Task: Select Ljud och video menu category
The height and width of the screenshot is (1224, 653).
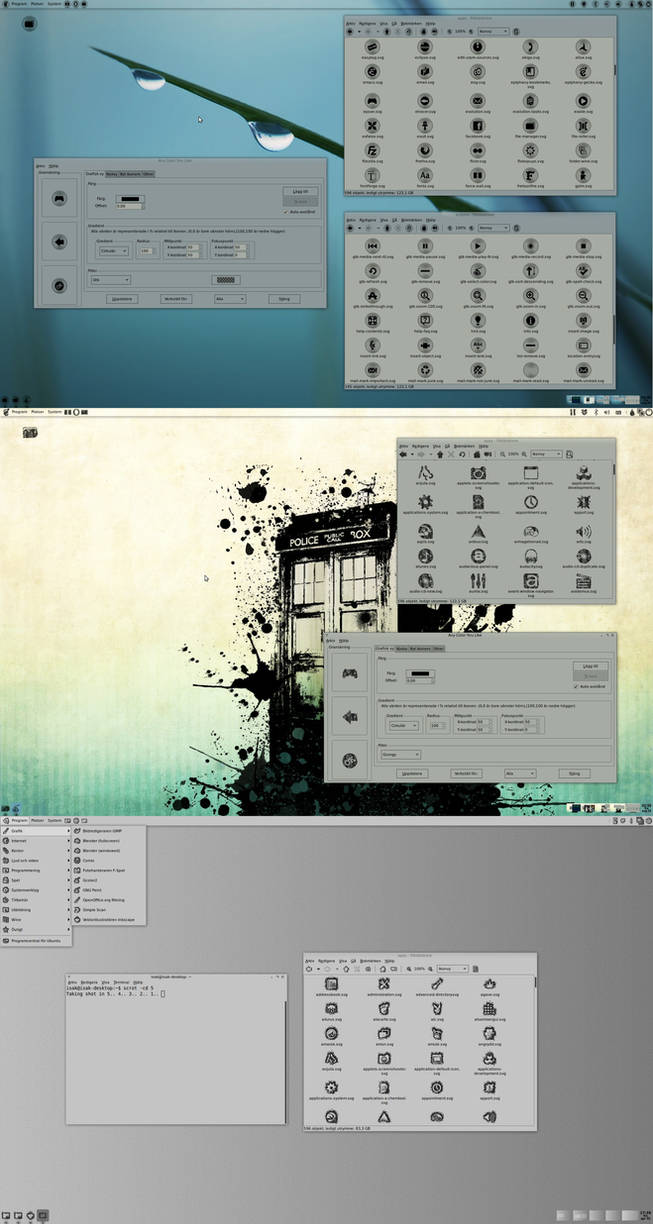Action: (x=36, y=860)
